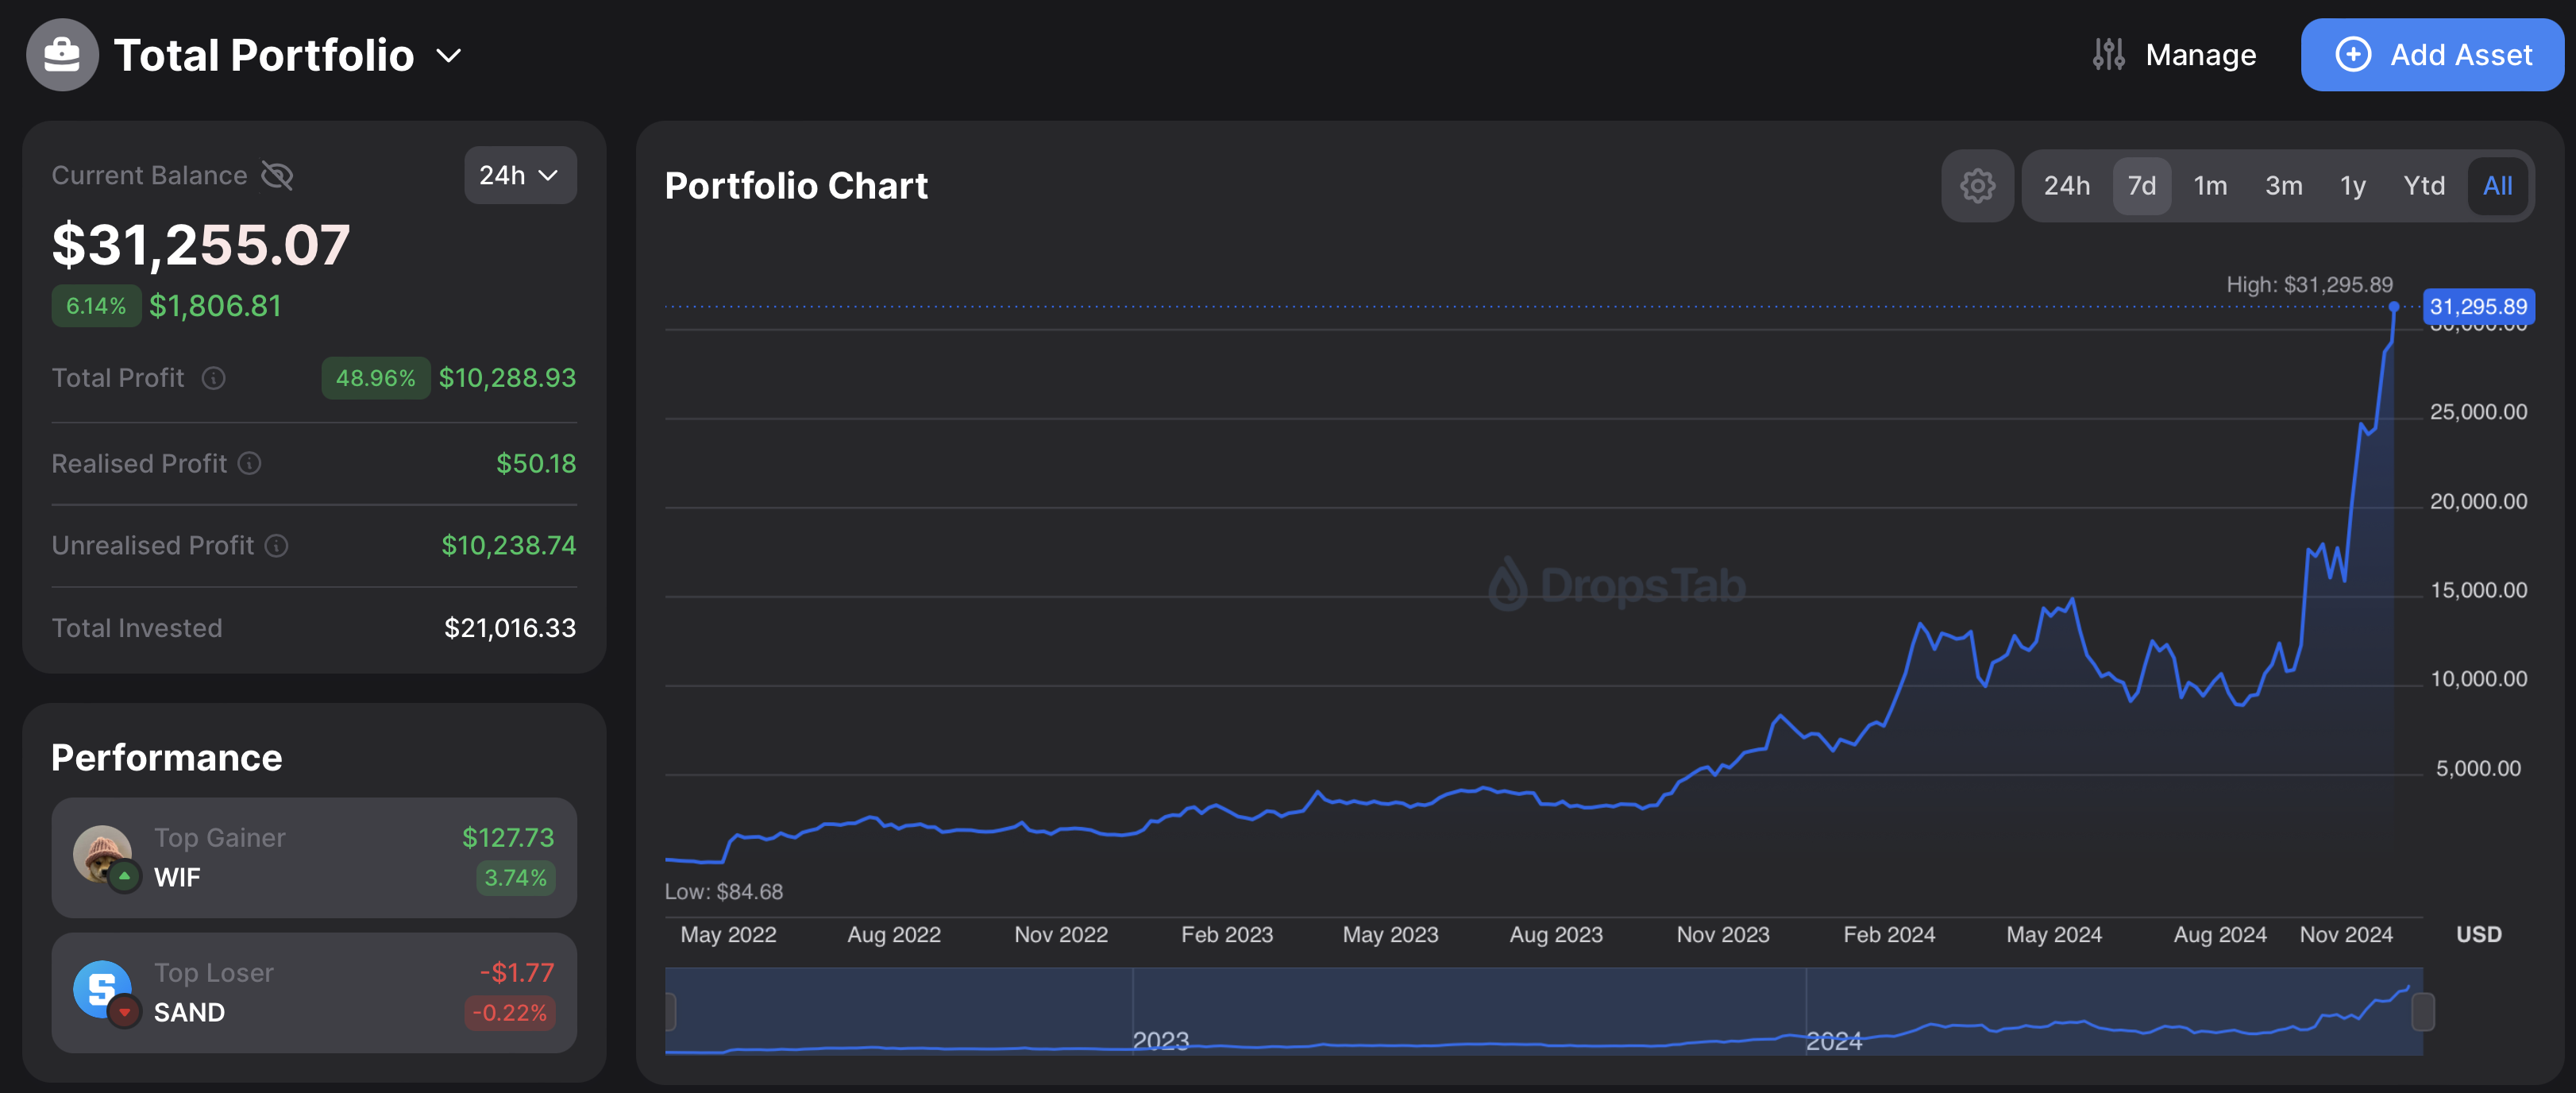Click the portfolio briefcase icon
The image size is (2576, 1093).
[62, 55]
